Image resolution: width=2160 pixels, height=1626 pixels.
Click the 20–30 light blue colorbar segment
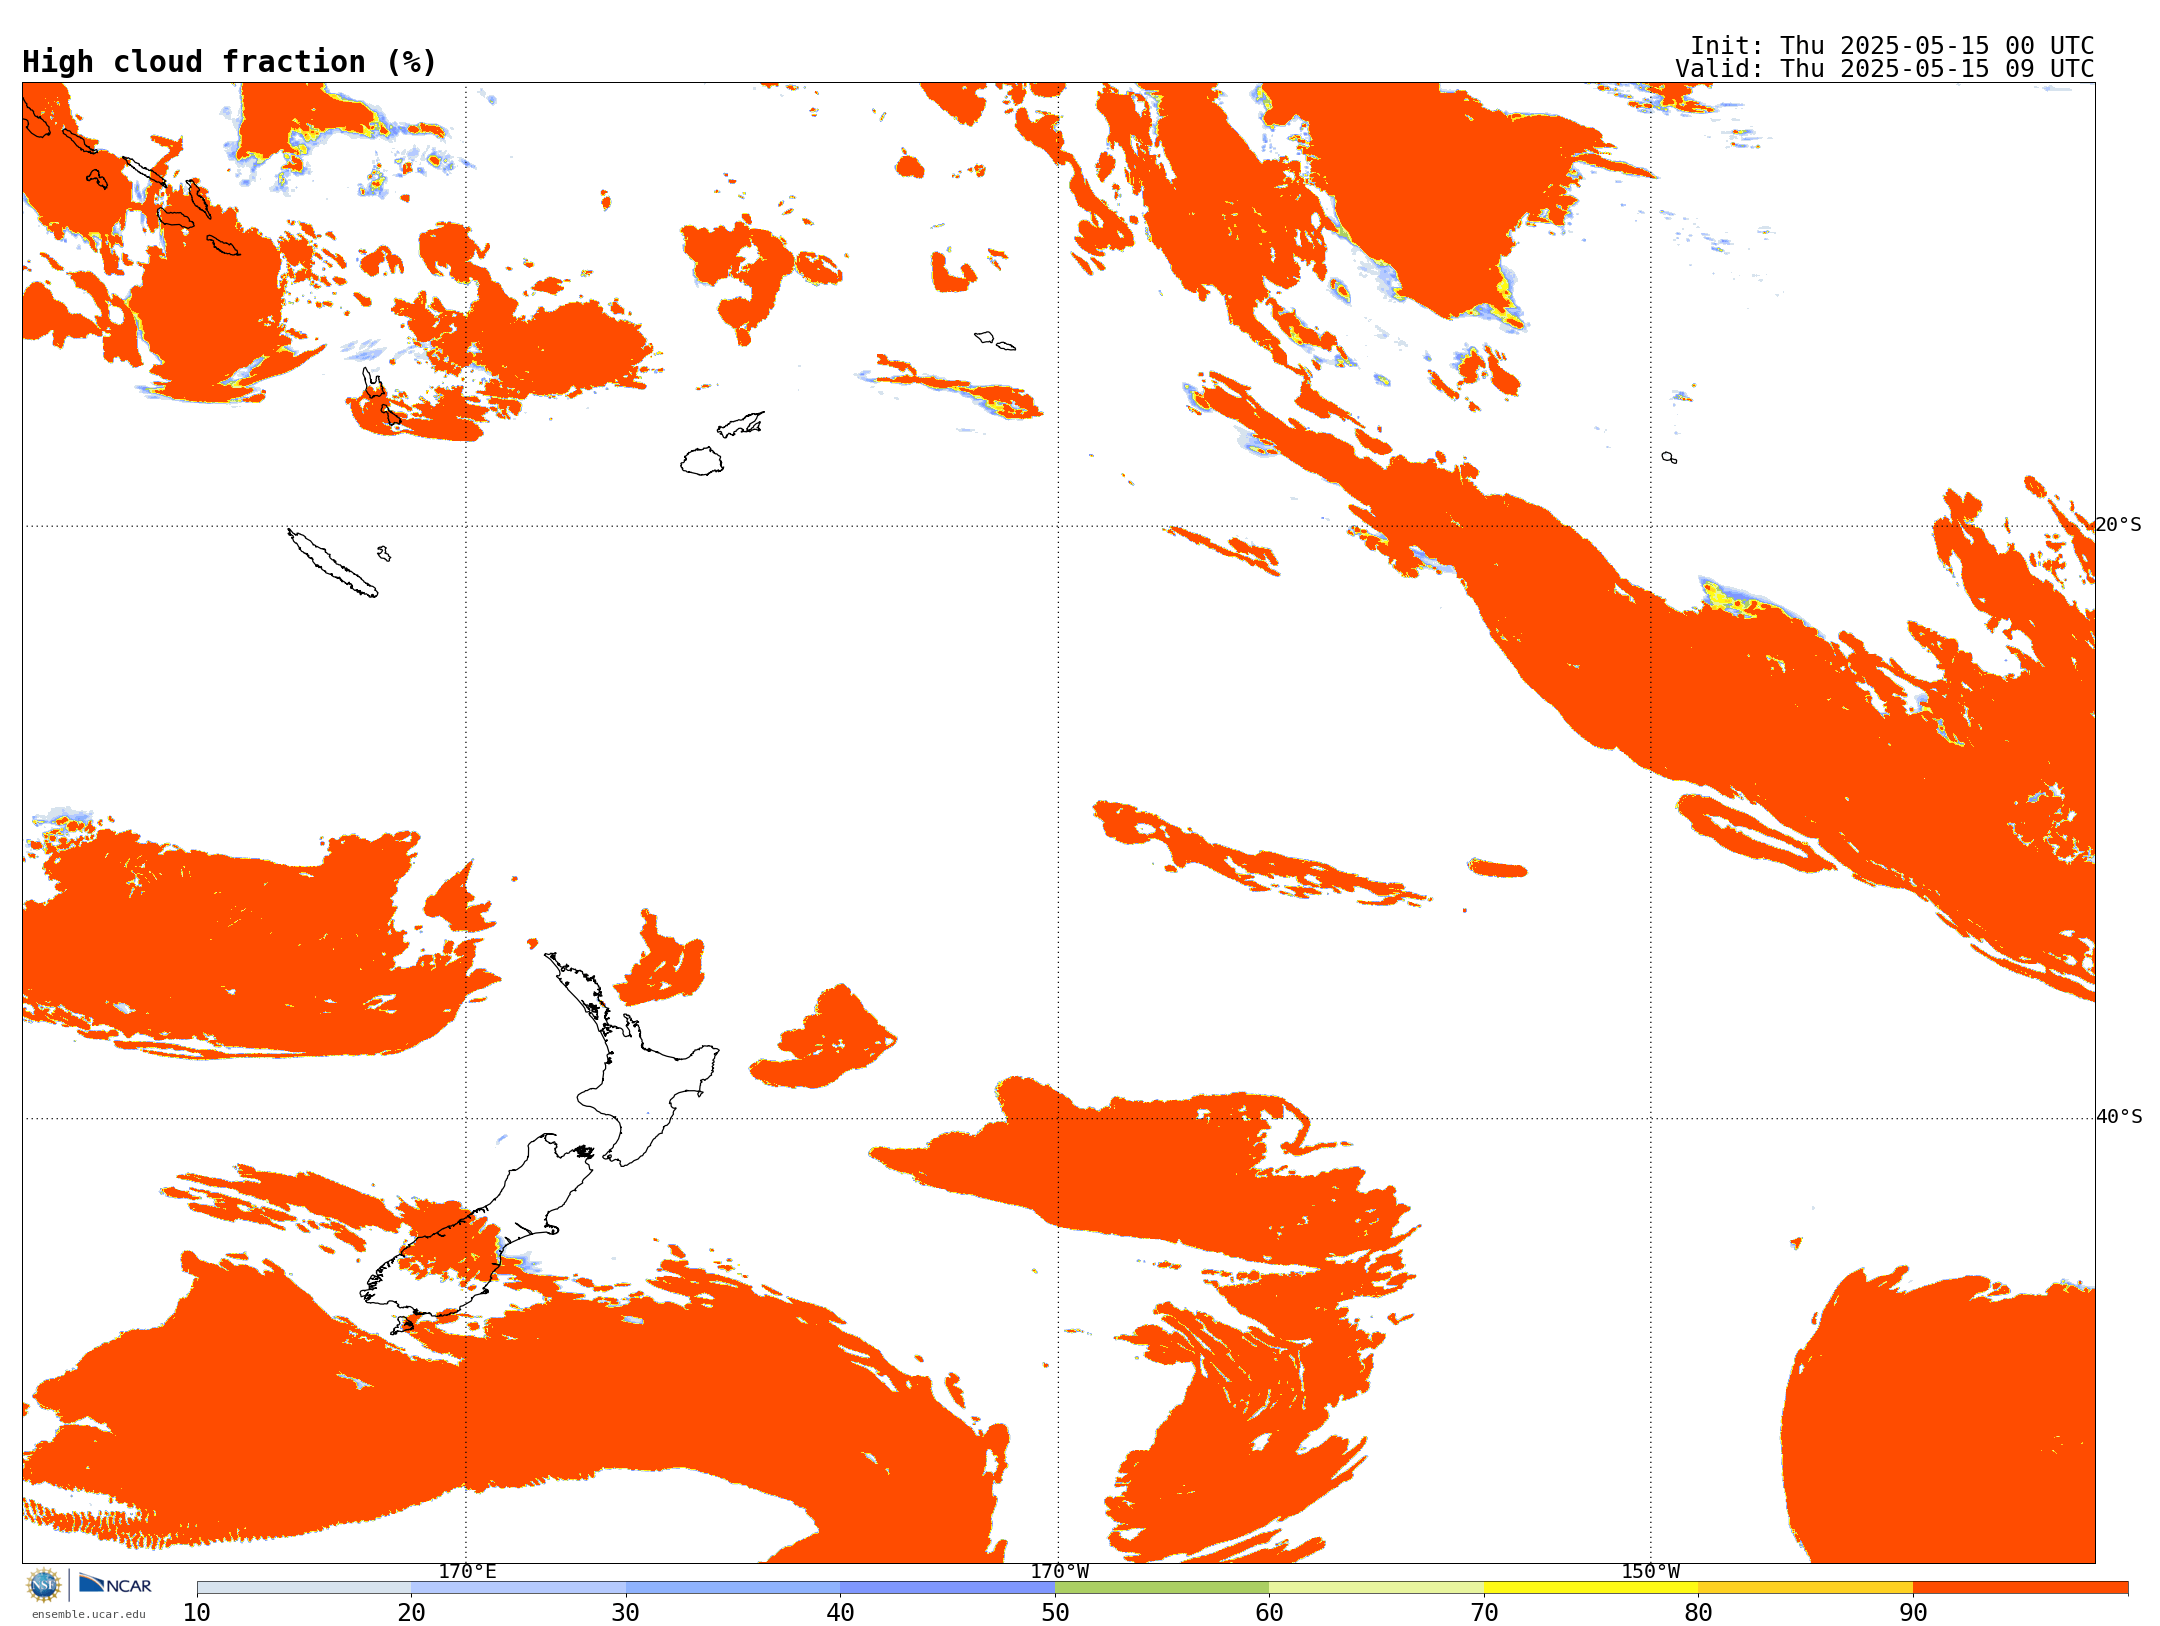coord(518,1588)
